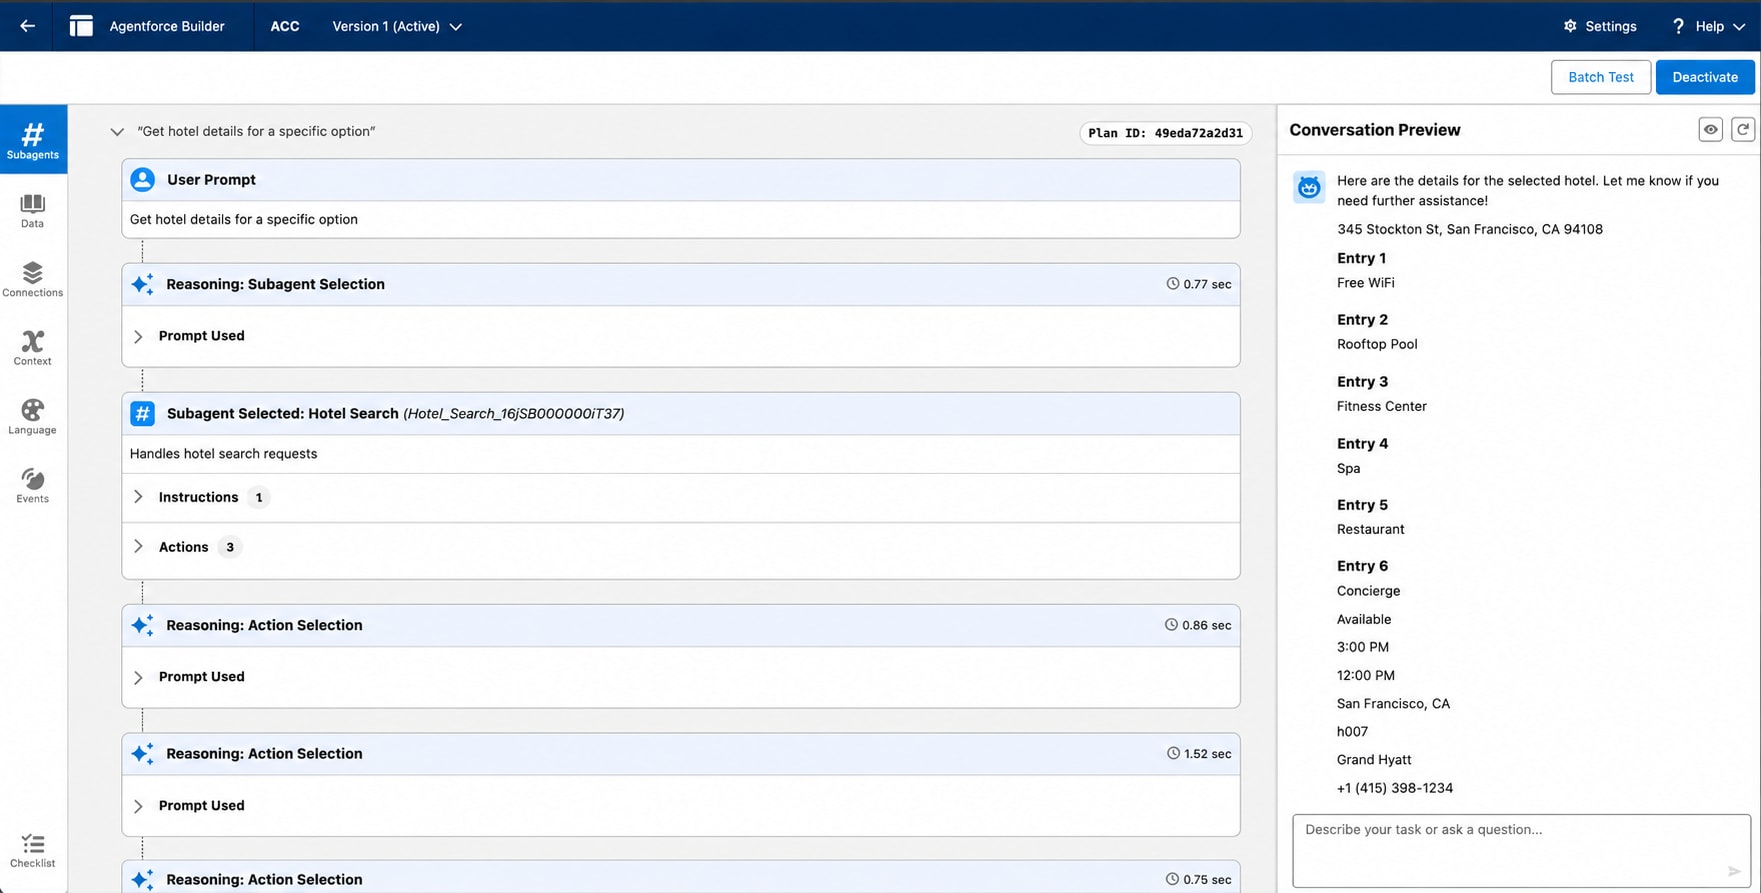Open the Connections sidebar panel
This screenshot has height=893, width=1761.
[x=33, y=280]
